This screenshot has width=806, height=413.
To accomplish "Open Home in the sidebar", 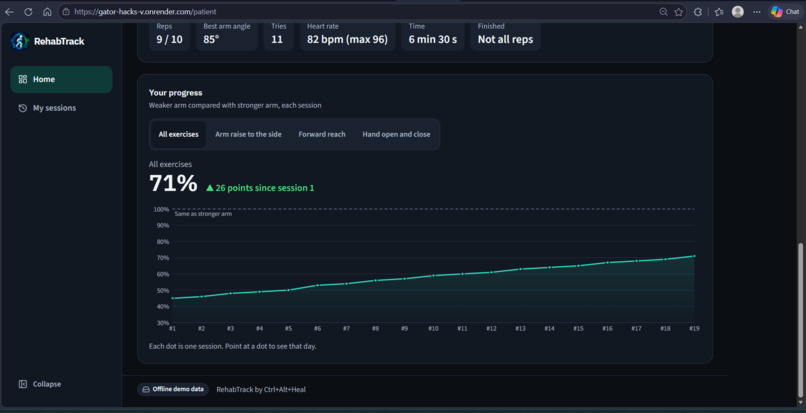I will click(x=61, y=79).
